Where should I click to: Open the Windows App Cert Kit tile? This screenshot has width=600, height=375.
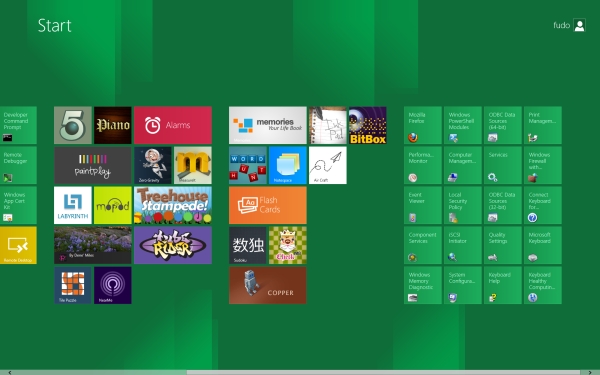[18, 205]
